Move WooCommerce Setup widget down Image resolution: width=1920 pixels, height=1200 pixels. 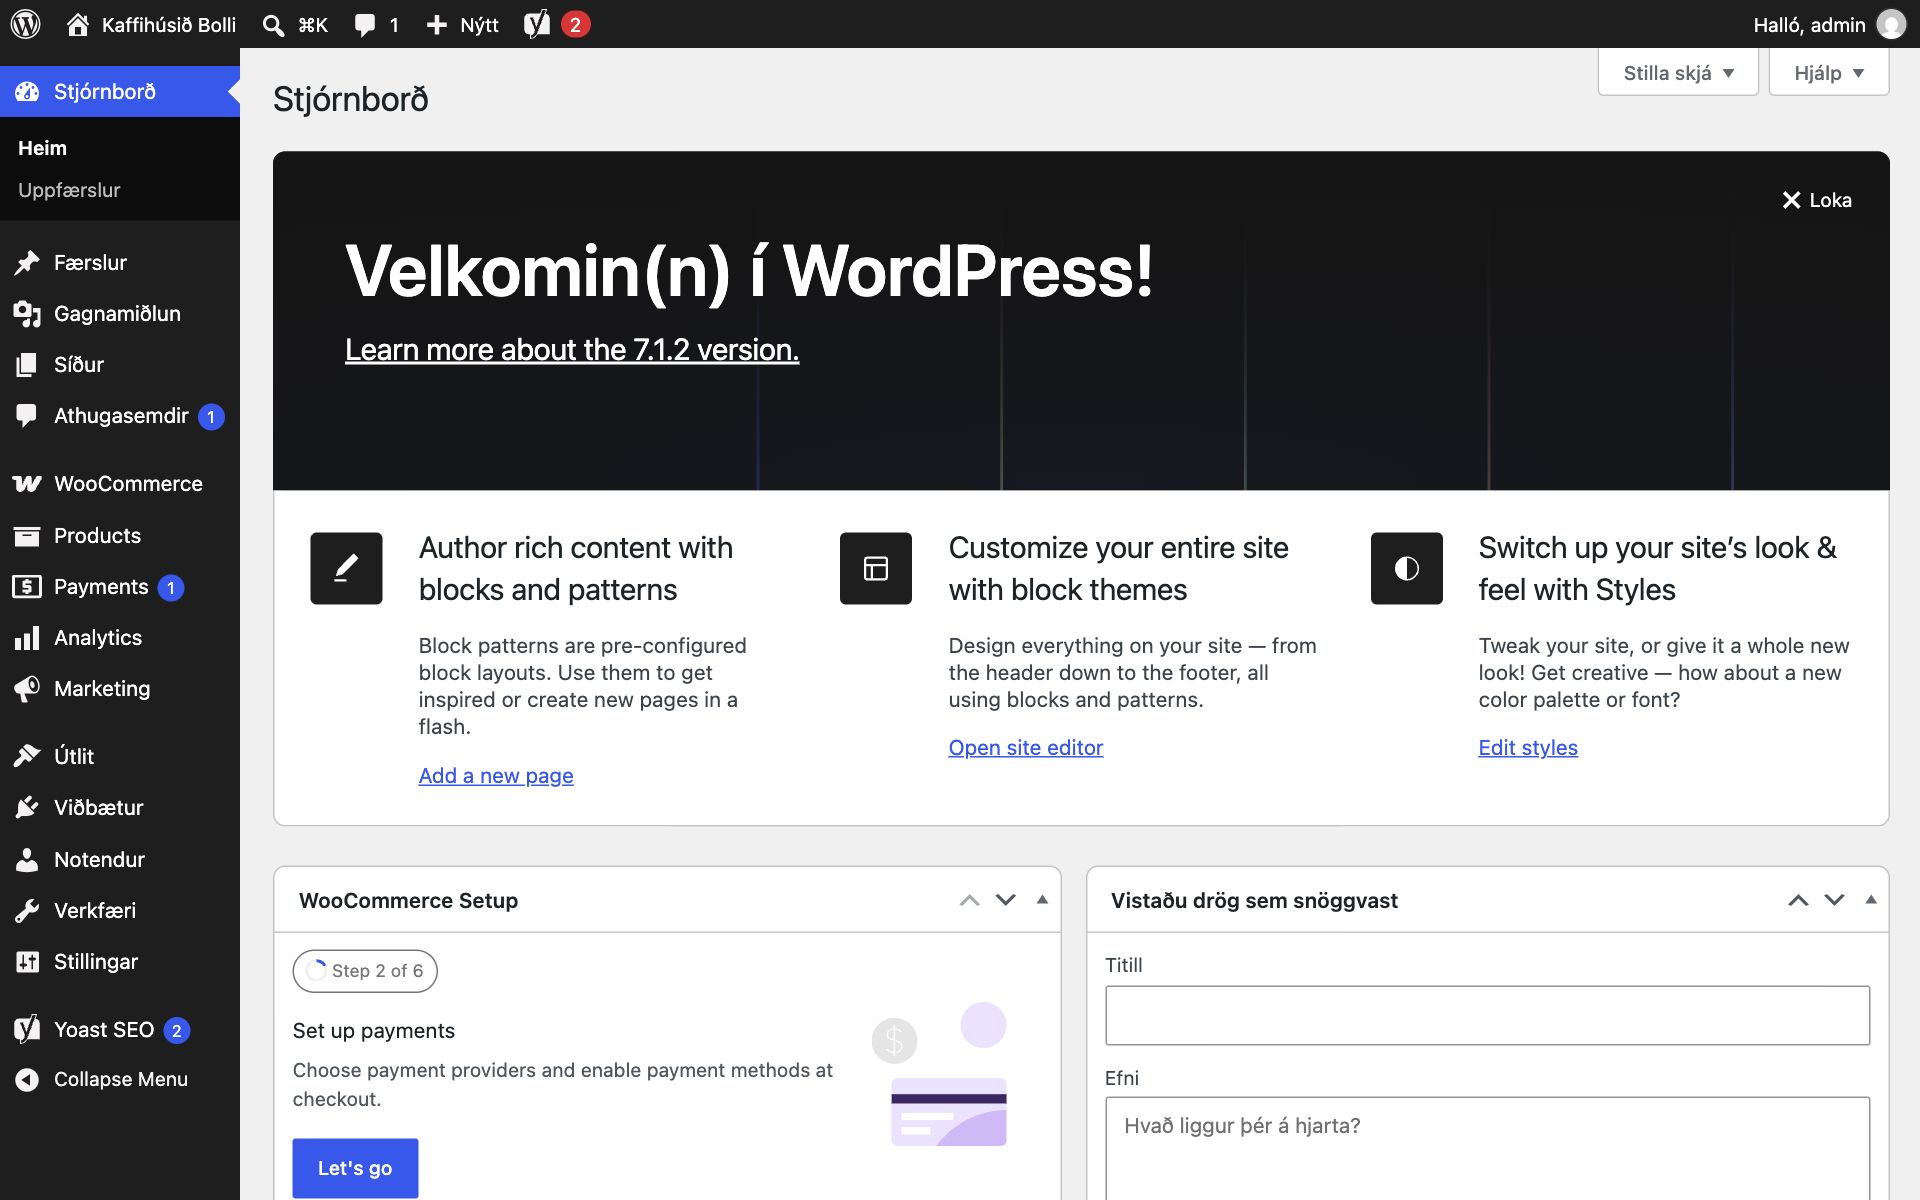click(1006, 900)
